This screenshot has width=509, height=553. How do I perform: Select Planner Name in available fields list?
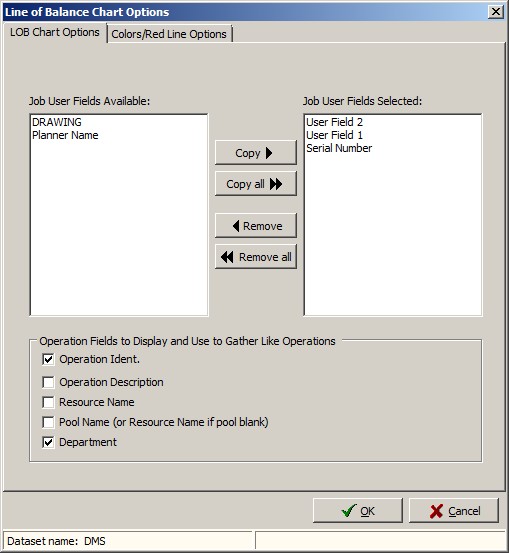tap(65, 135)
